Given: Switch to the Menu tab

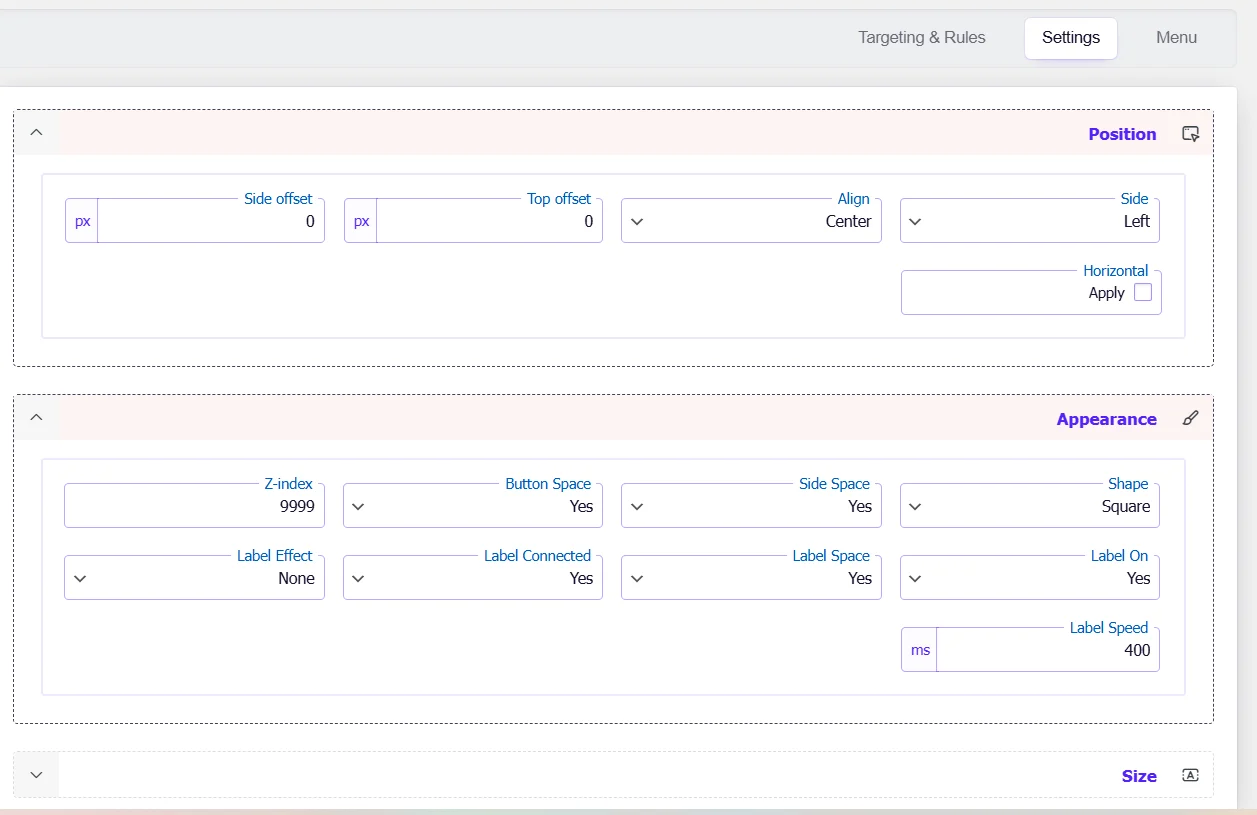Looking at the screenshot, I should click(1176, 38).
